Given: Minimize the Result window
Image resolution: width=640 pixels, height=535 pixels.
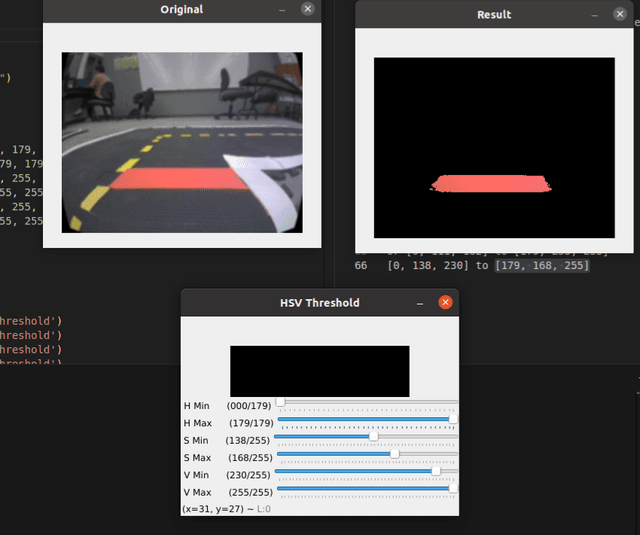Looking at the screenshot, I should pyautogui.click(x=596, y=15).
